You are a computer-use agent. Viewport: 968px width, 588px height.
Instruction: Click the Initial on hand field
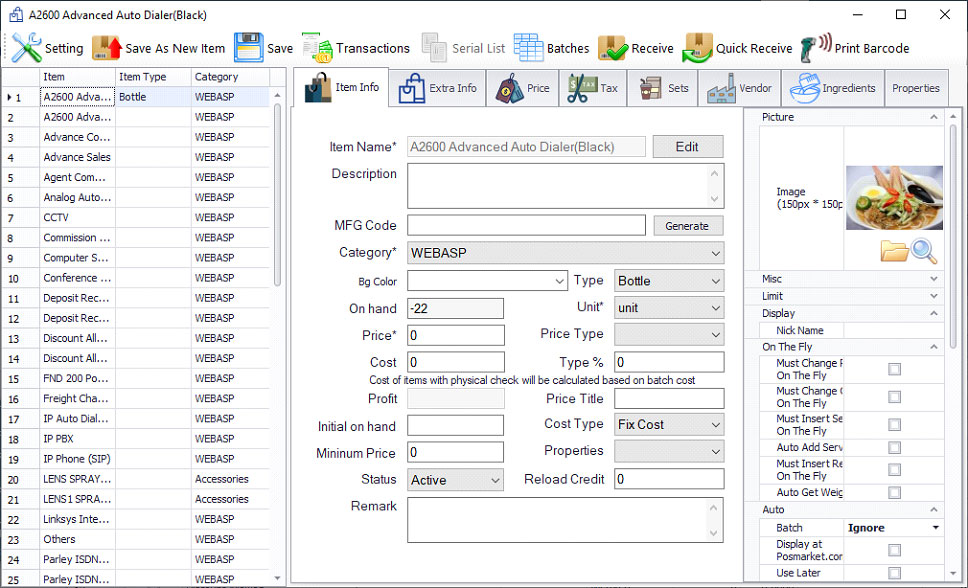pyautogui.click(x=456, y=426)
